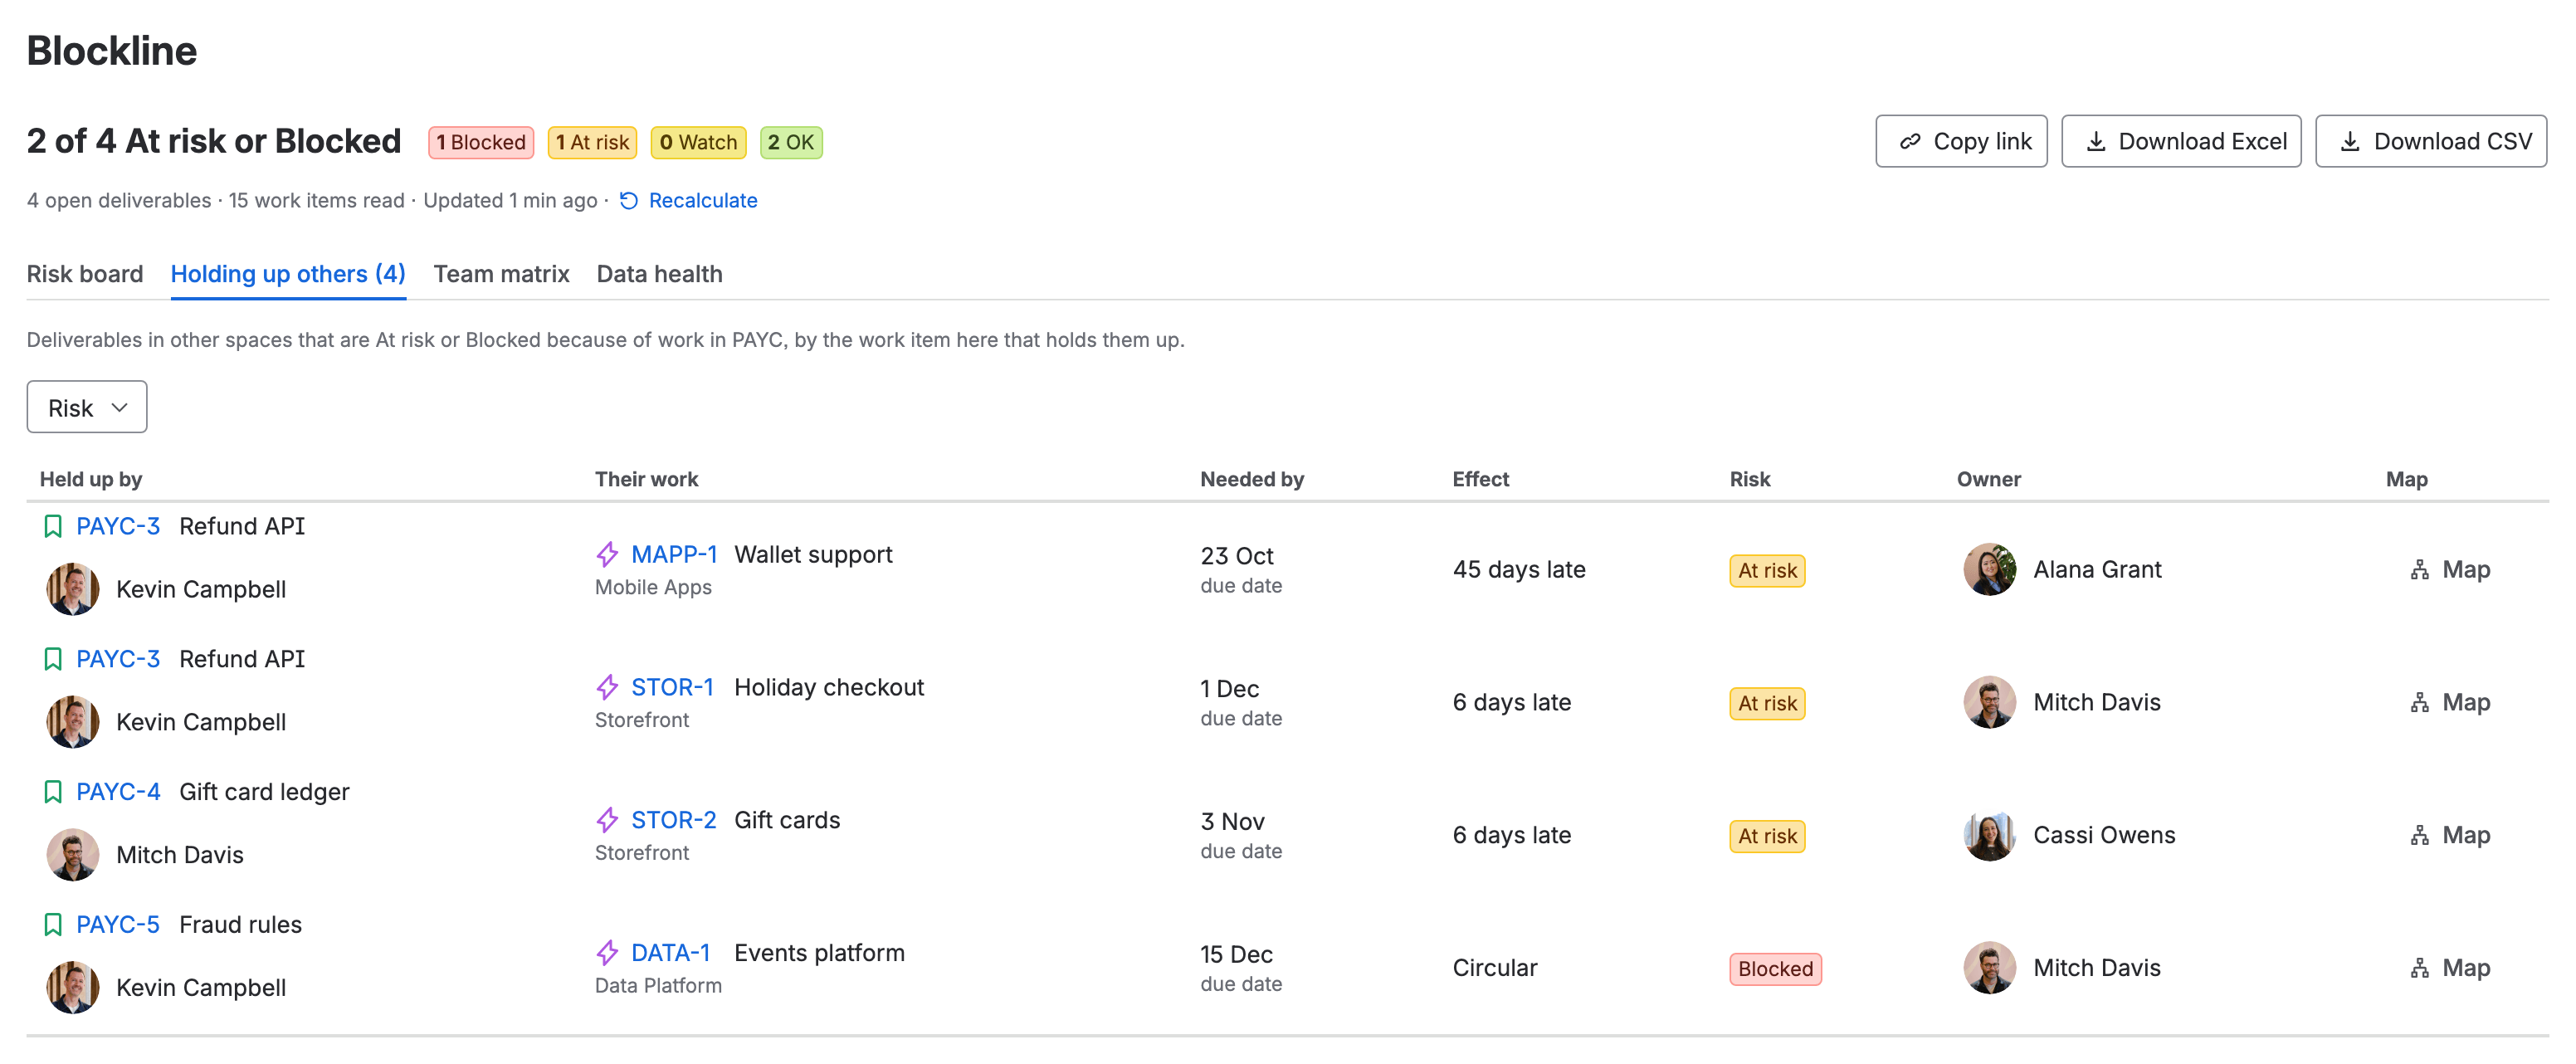Open the DATA-1 work item link

[670, 953]
